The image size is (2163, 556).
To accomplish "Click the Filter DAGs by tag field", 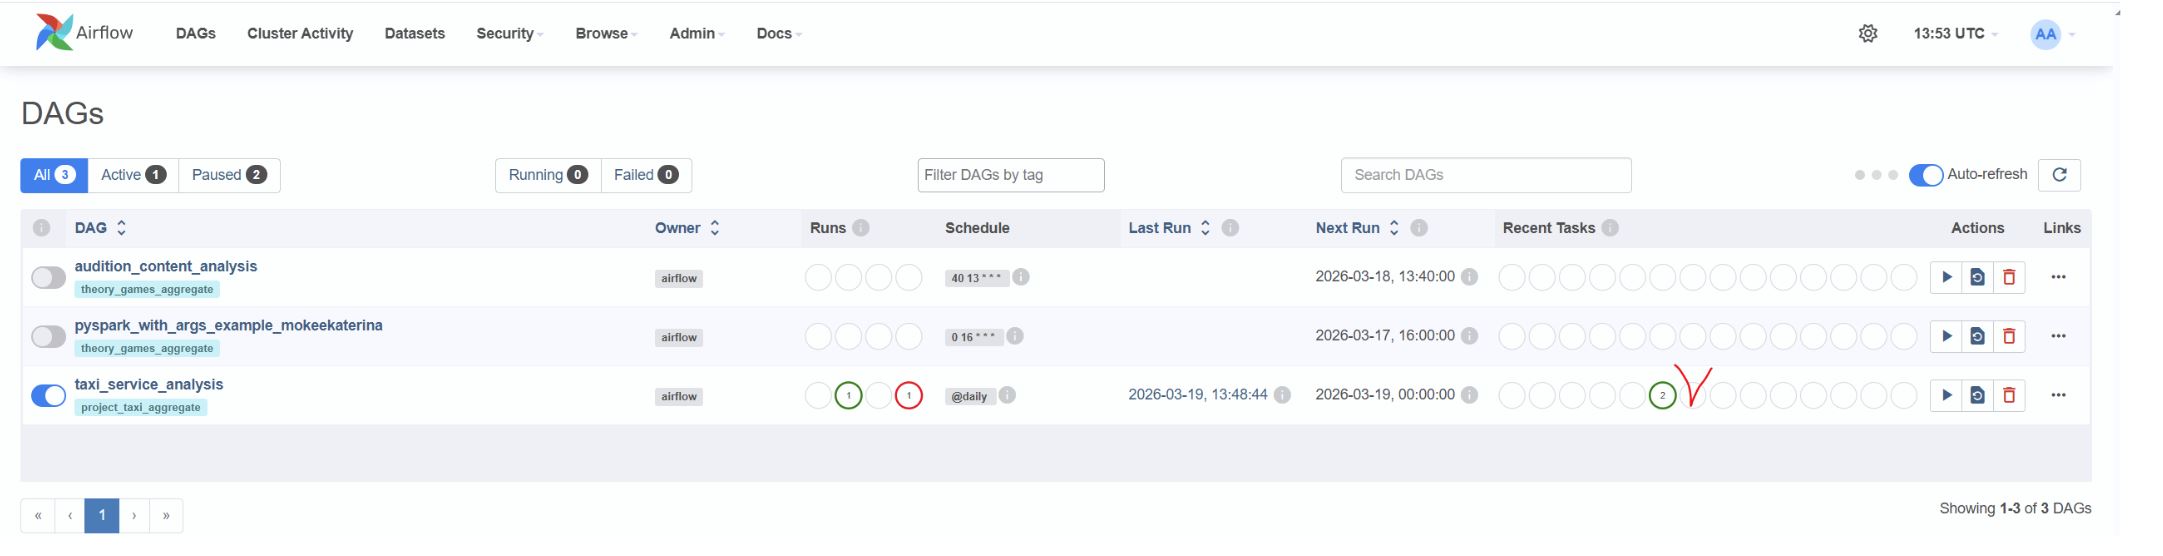I will click(1011, 175).
